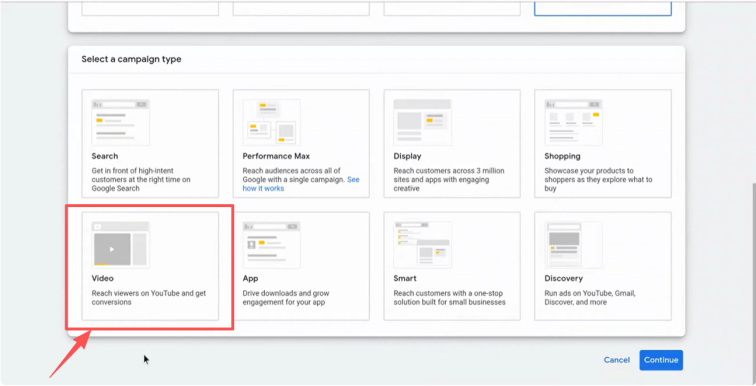Click the Video play thumbnail icon
Viewport: 756px width, 386px height.
click(121, 245)
